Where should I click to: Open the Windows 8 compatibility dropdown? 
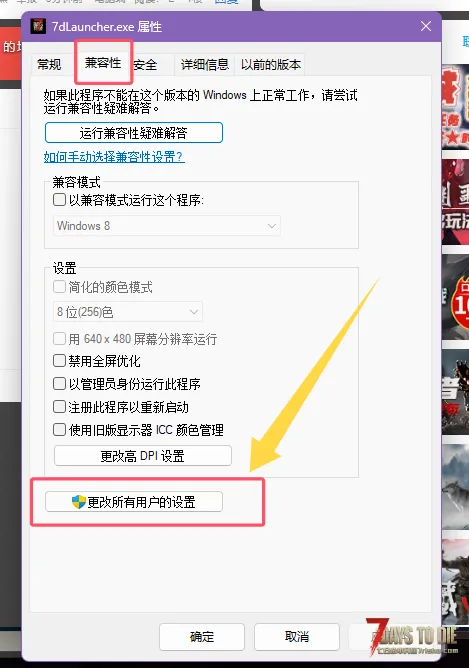[x=167, y=226]
